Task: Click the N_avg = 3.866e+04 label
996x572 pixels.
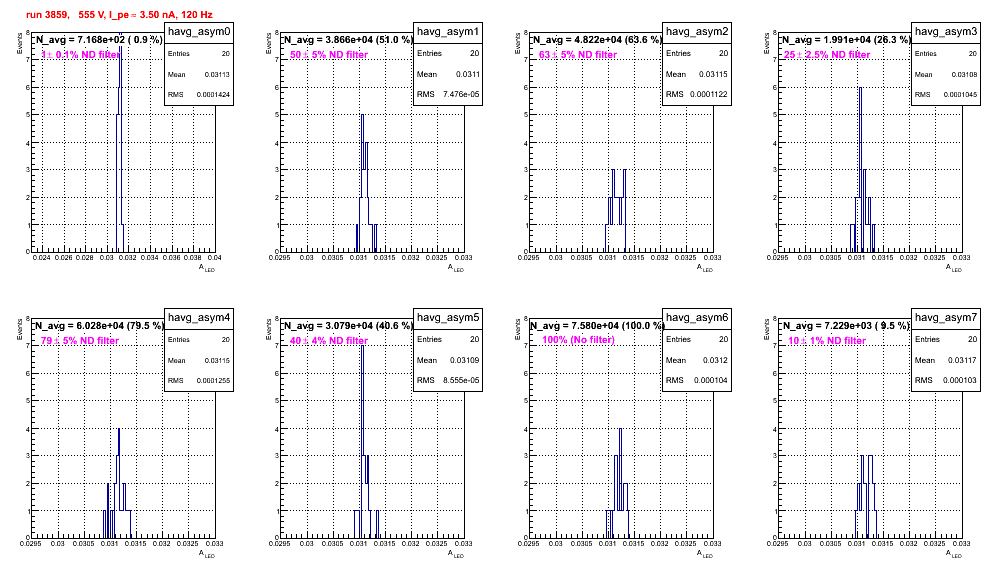Action: [x=347, y=40]
